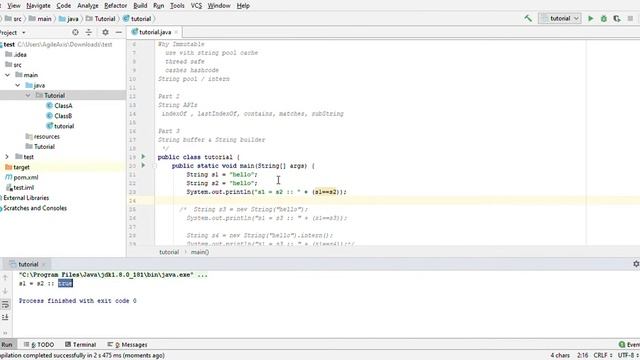Run the tutorial configuration with the green play button
Screen dimensions: 640x360
coord(591,18)
